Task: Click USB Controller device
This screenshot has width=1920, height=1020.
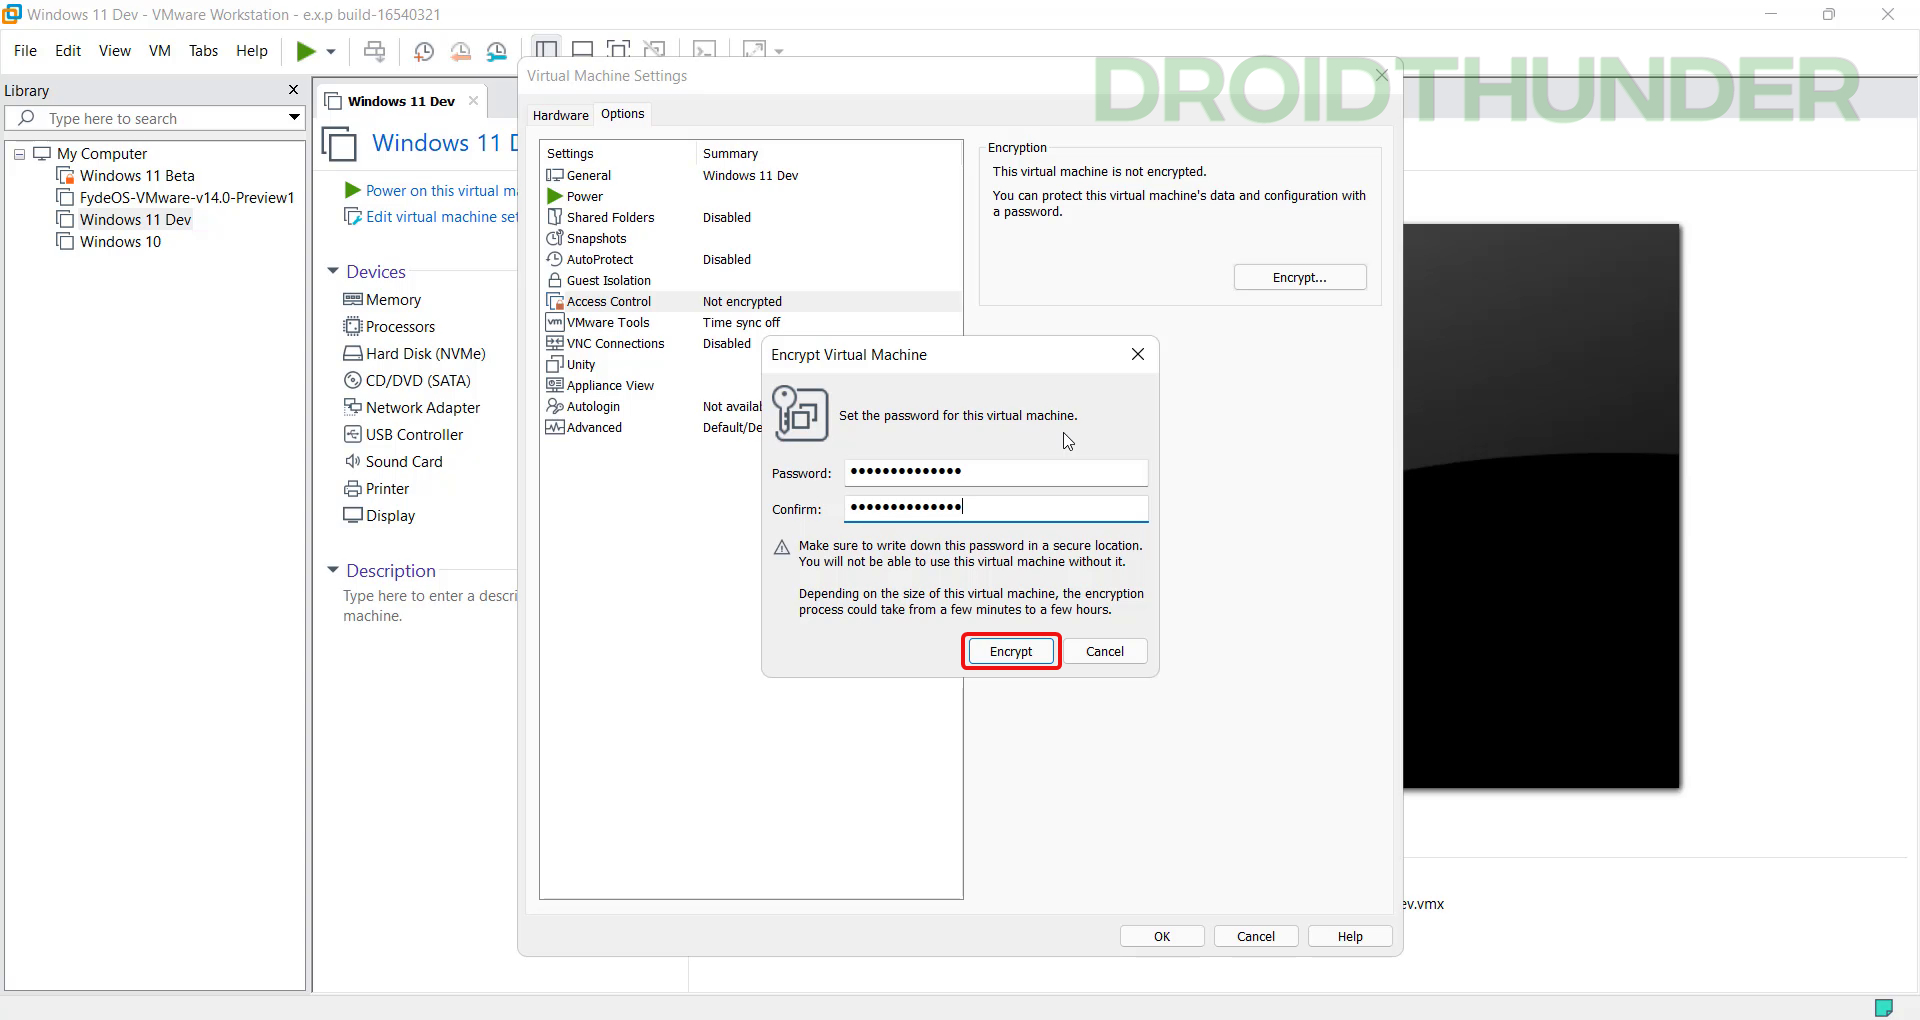Action: tap(403, 435)
